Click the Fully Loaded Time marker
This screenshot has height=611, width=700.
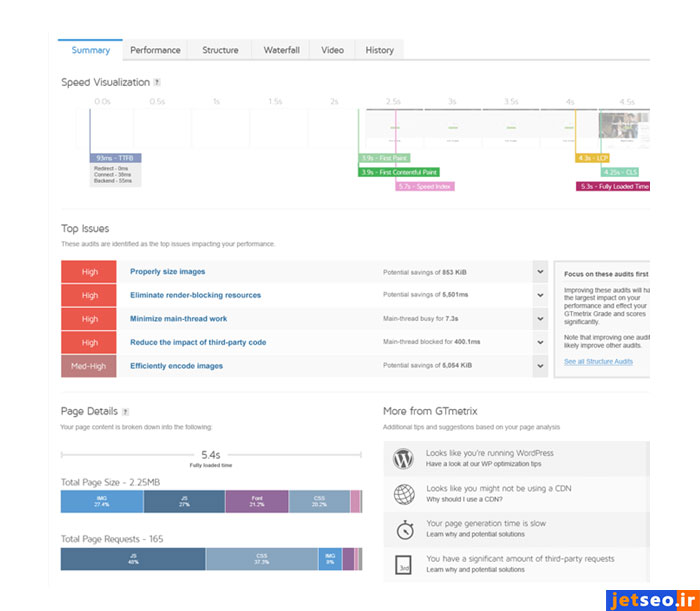click(x=613, y=186)
